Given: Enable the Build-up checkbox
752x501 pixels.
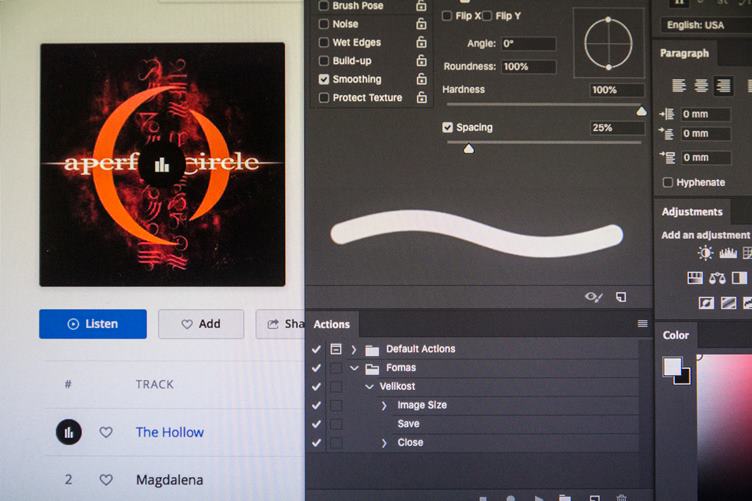Looking at the screenshot, I should coord(324,60).
